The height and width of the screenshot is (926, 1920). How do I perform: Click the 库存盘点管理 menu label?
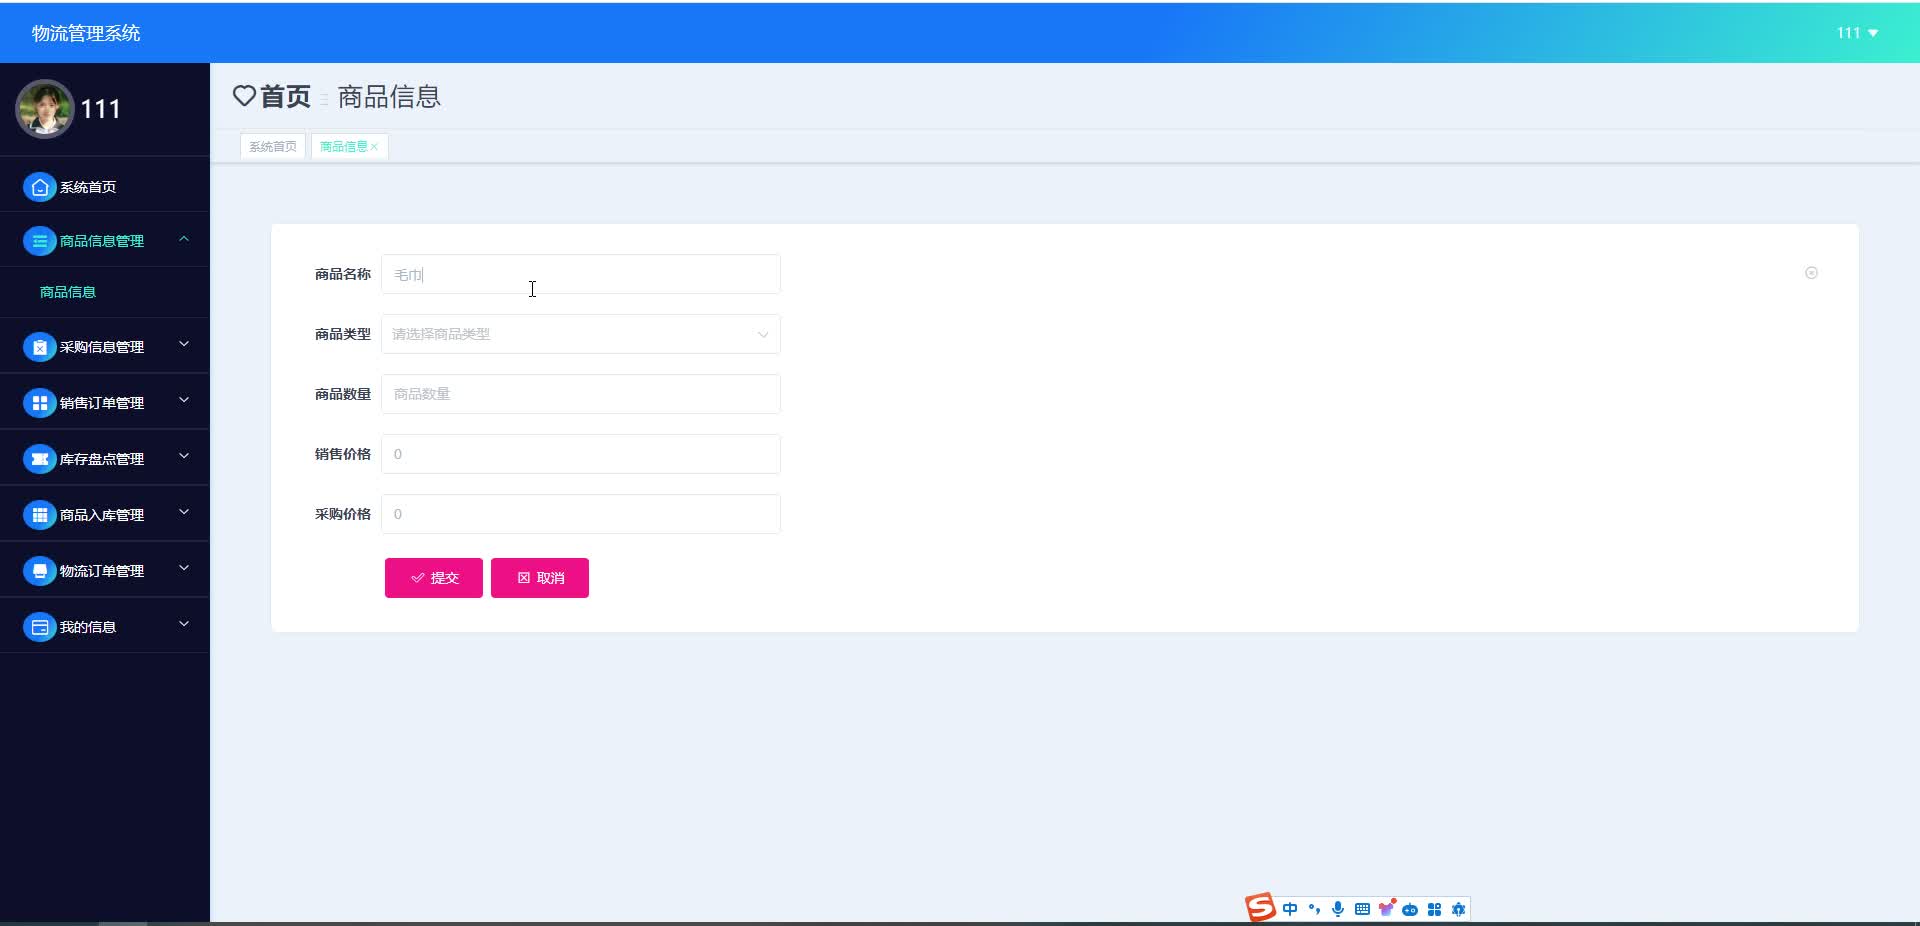[102, 459]
